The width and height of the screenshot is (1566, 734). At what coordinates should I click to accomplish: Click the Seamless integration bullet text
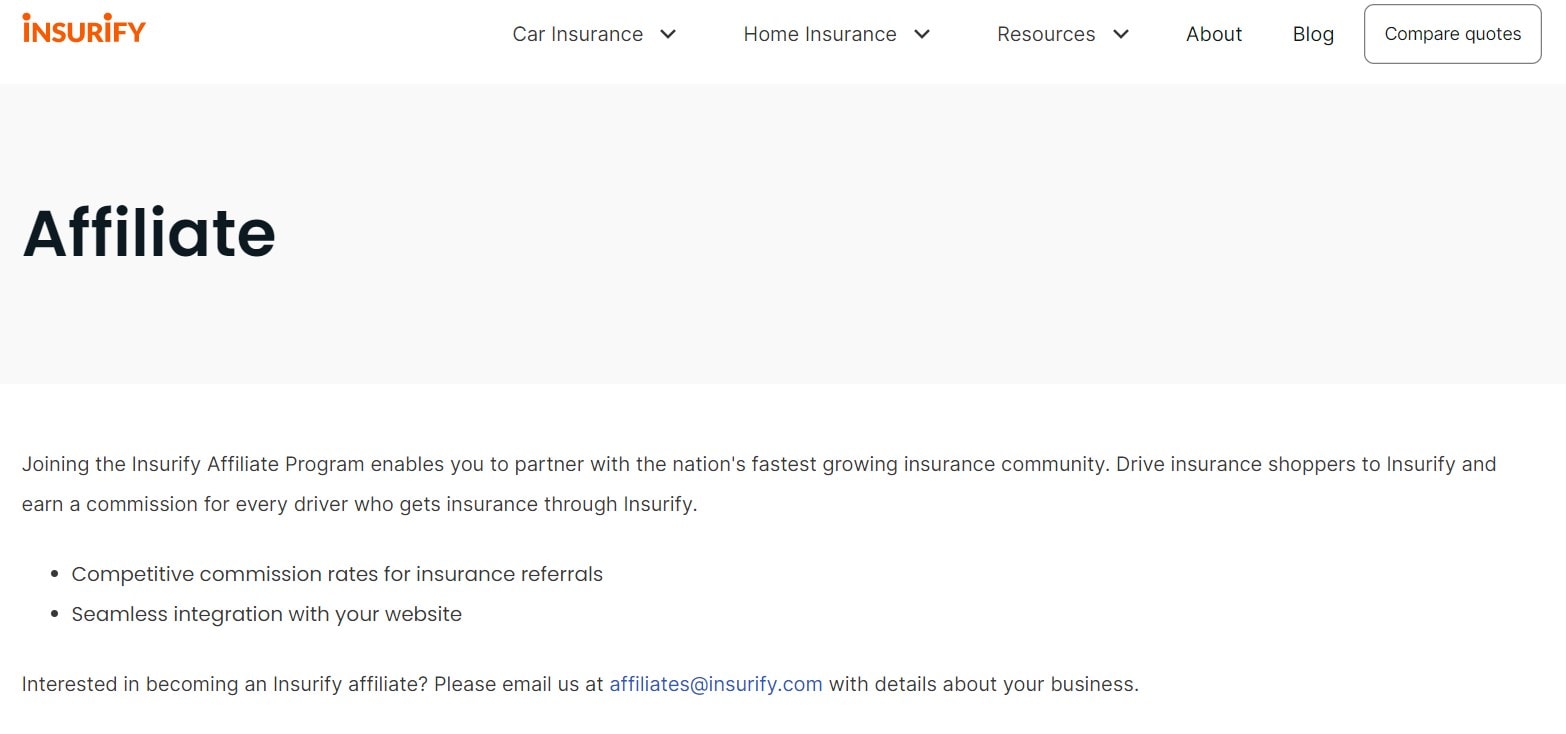pyautogui.click(x=266, y=615)
